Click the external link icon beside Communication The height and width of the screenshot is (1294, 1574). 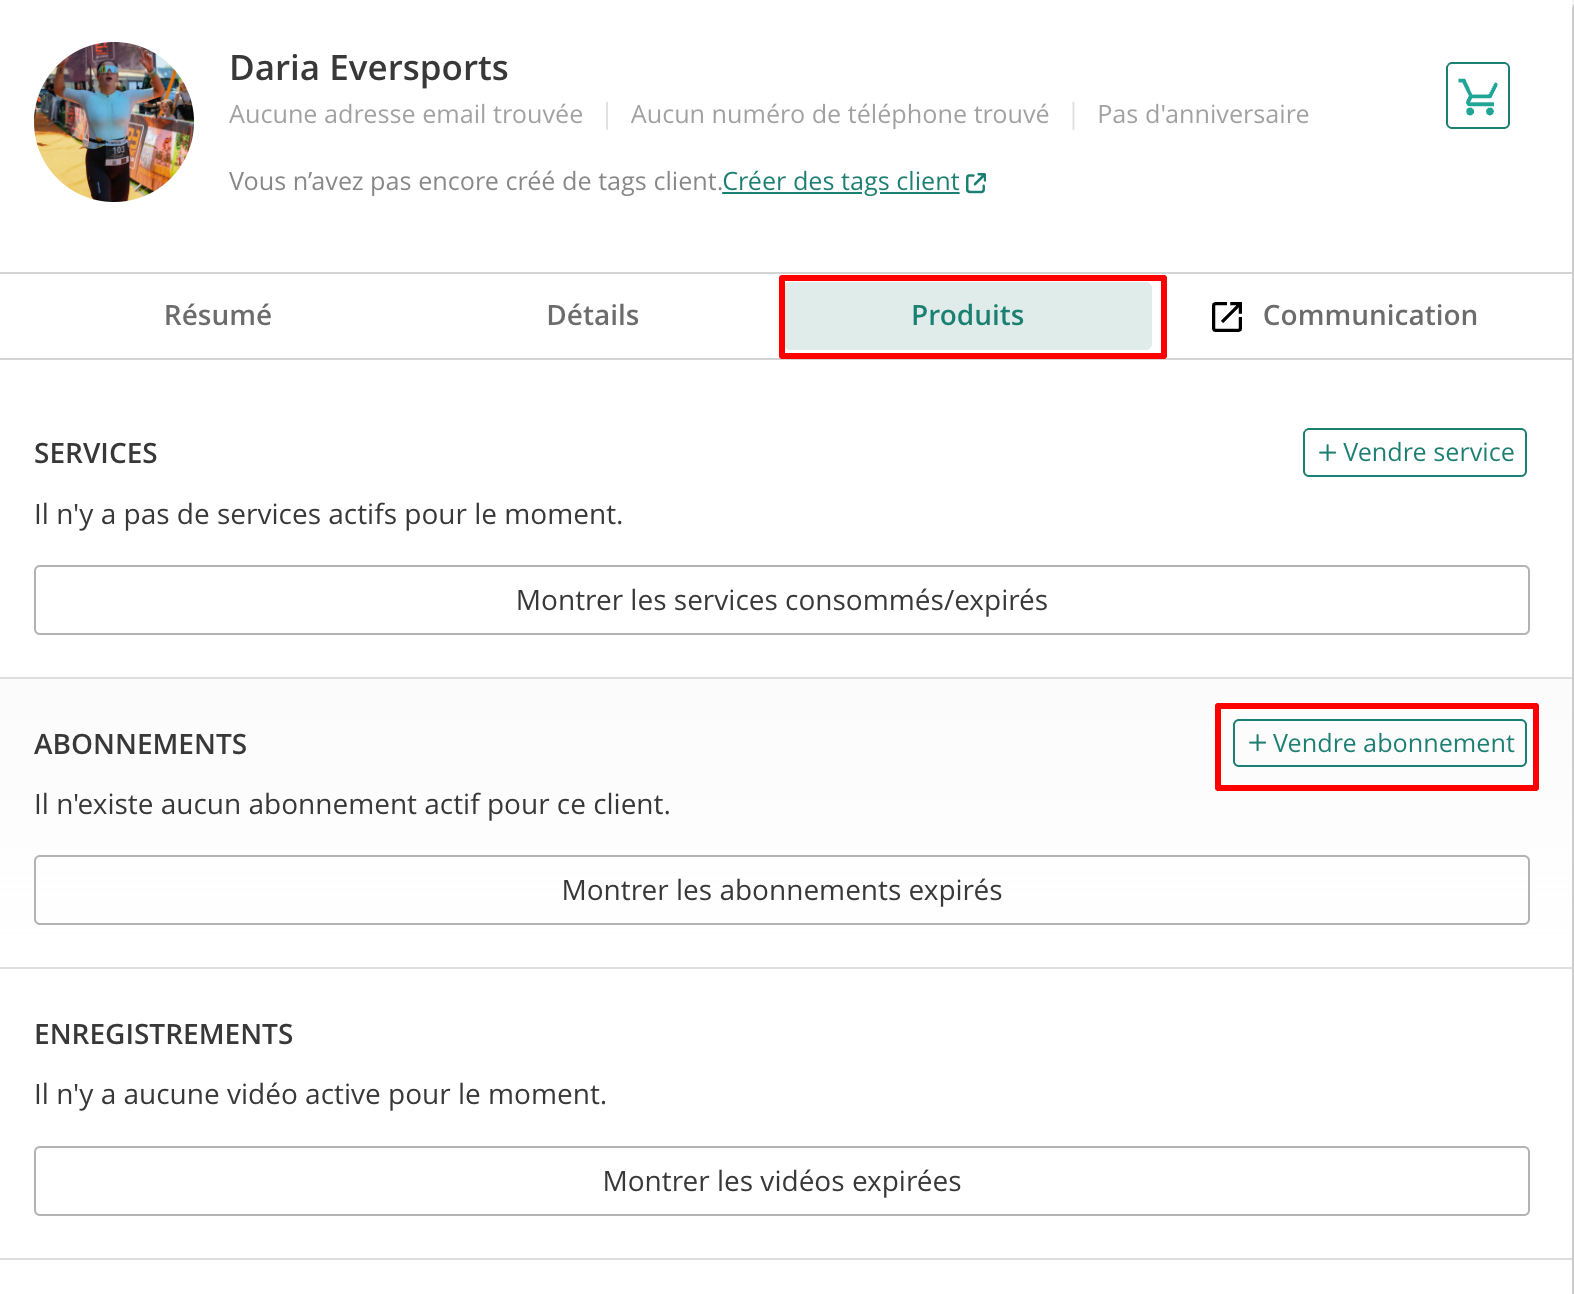(1227, 316)
